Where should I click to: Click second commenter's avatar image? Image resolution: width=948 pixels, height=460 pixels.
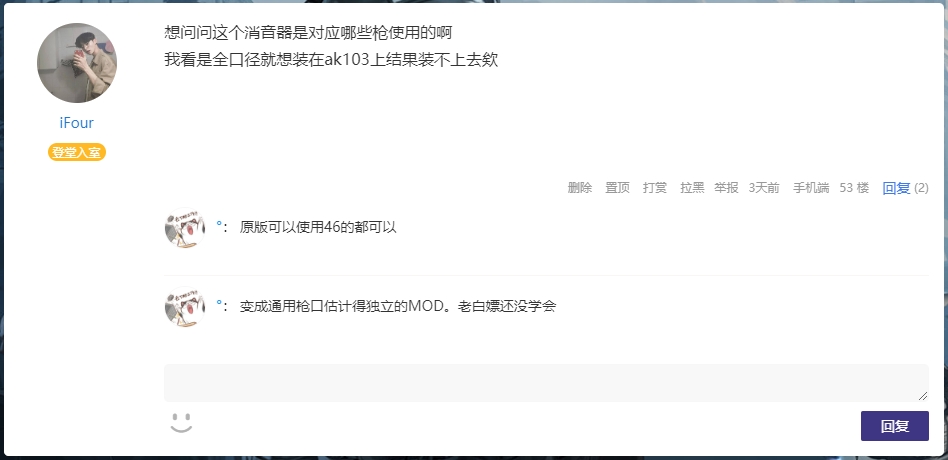click(184, 306)
